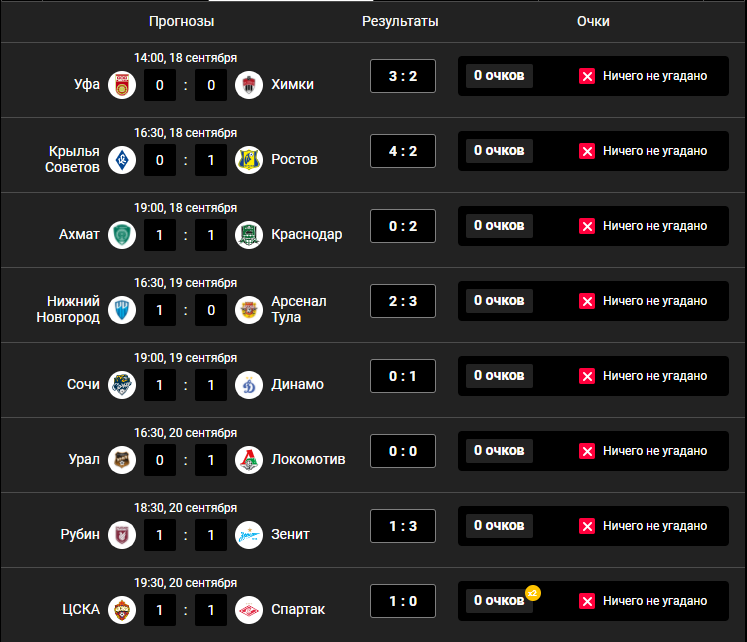Select the Krasnodar club crest

click(249, 235)
